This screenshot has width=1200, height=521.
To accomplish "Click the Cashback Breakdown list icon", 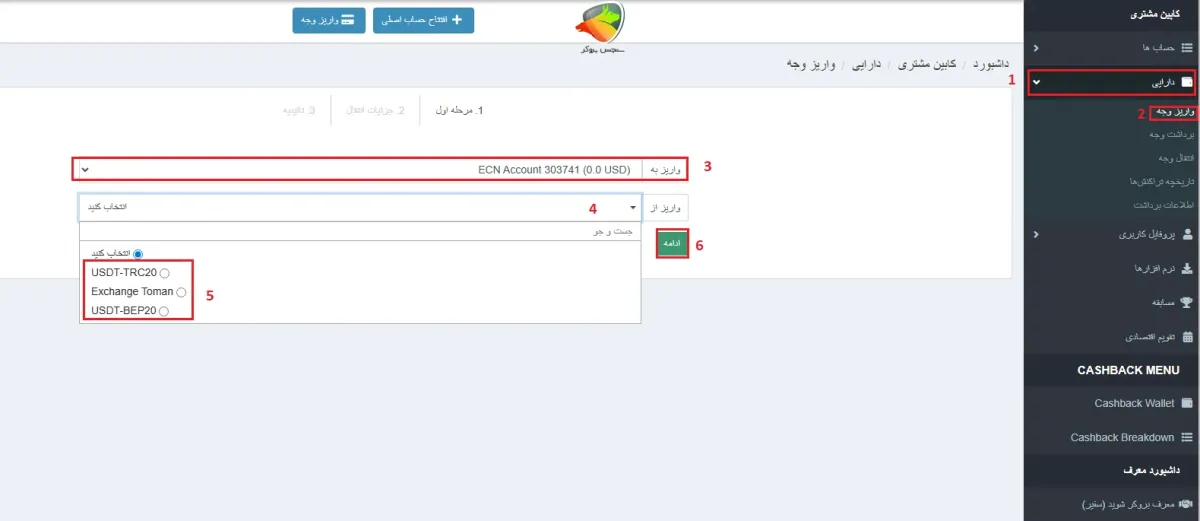I will pyautogui.click(x=1187, y=438).
